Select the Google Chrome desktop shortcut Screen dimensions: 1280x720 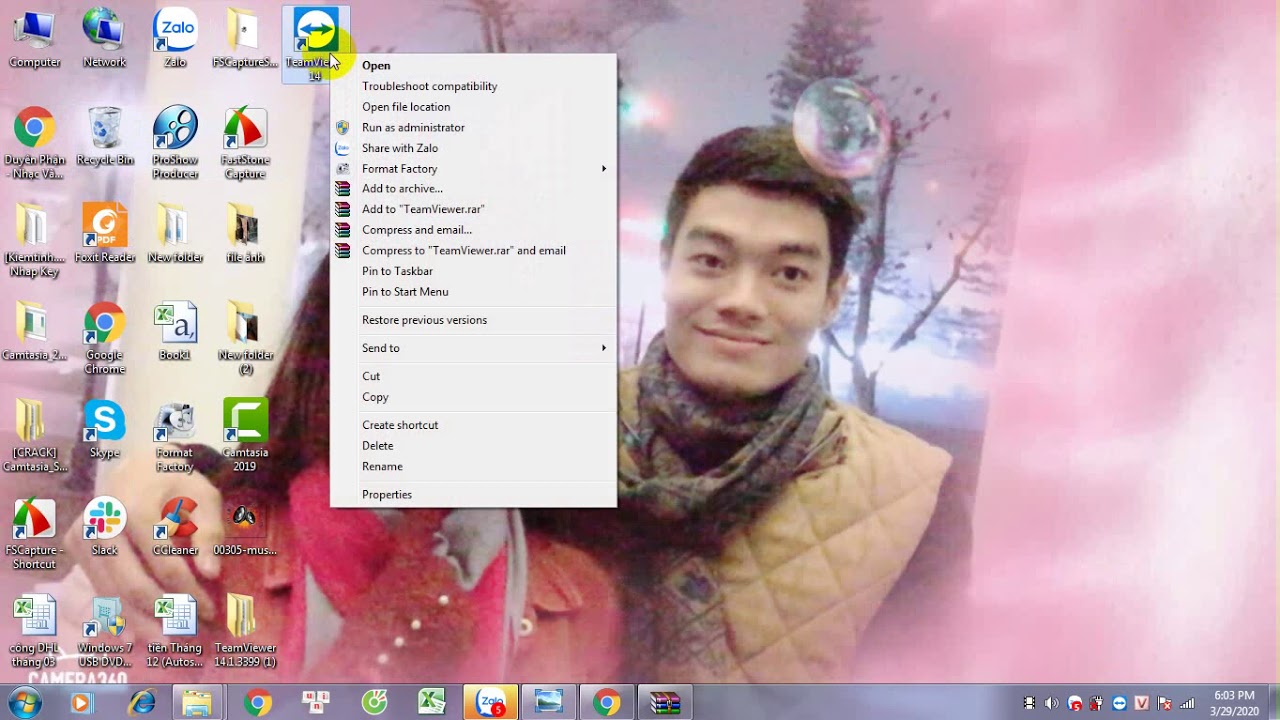click(105, 339)
